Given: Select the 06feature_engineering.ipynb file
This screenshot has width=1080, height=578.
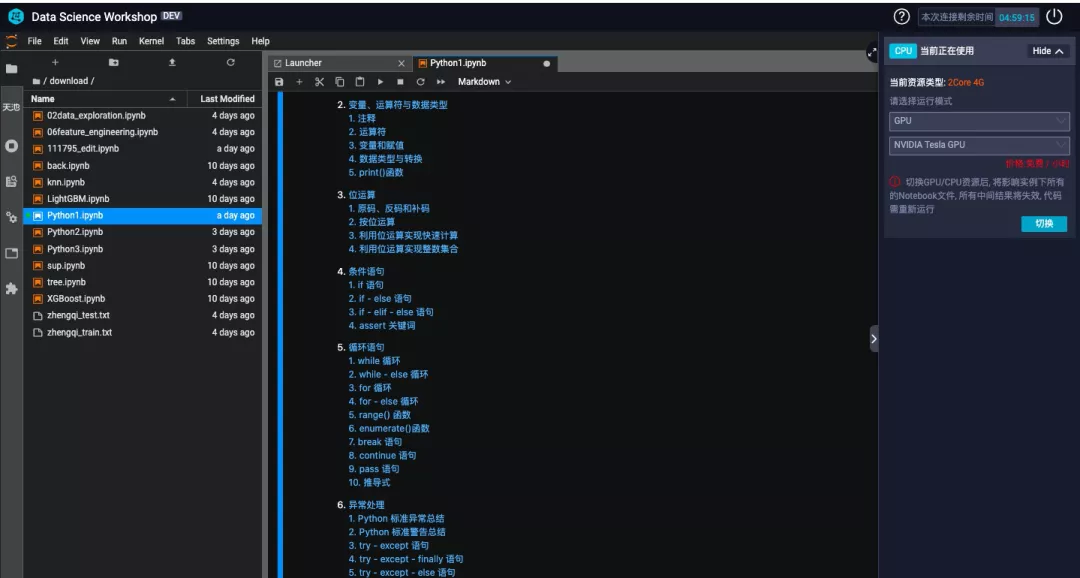Looking at the screenshot, I should coord(143,132).
